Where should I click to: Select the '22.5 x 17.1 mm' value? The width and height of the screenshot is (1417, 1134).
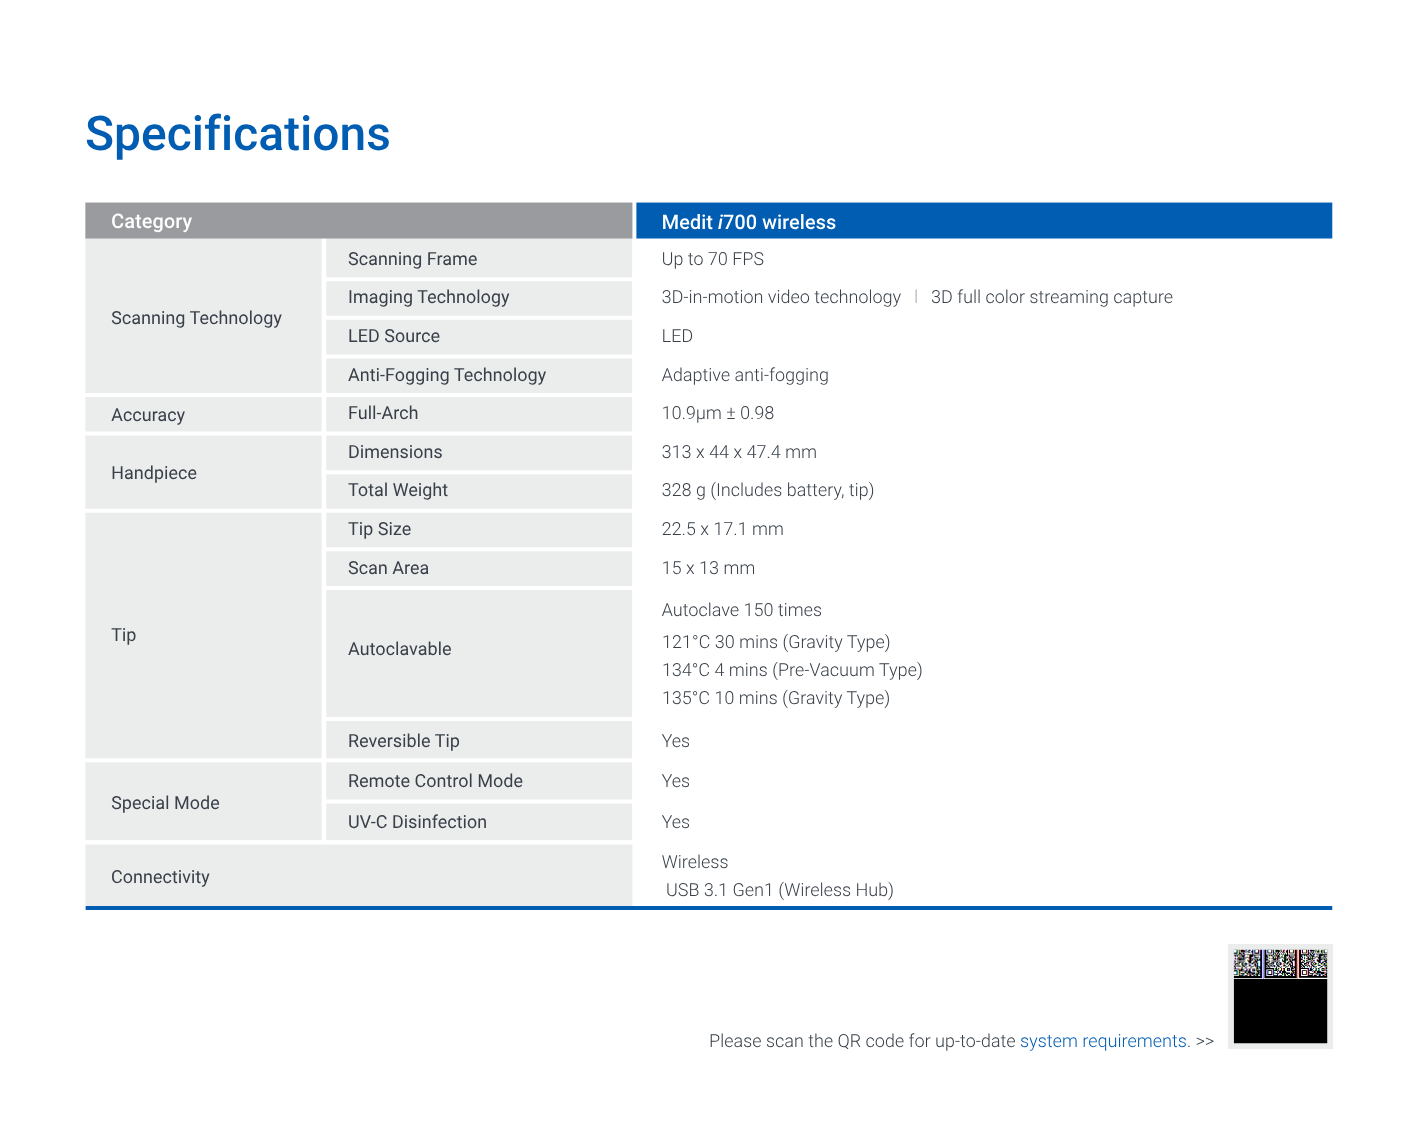tap(722, 529)
